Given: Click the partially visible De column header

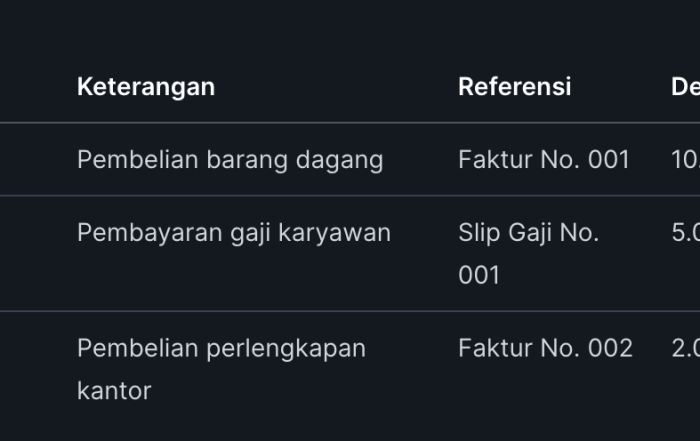Looking at the screenshot, I should point(685,87).
